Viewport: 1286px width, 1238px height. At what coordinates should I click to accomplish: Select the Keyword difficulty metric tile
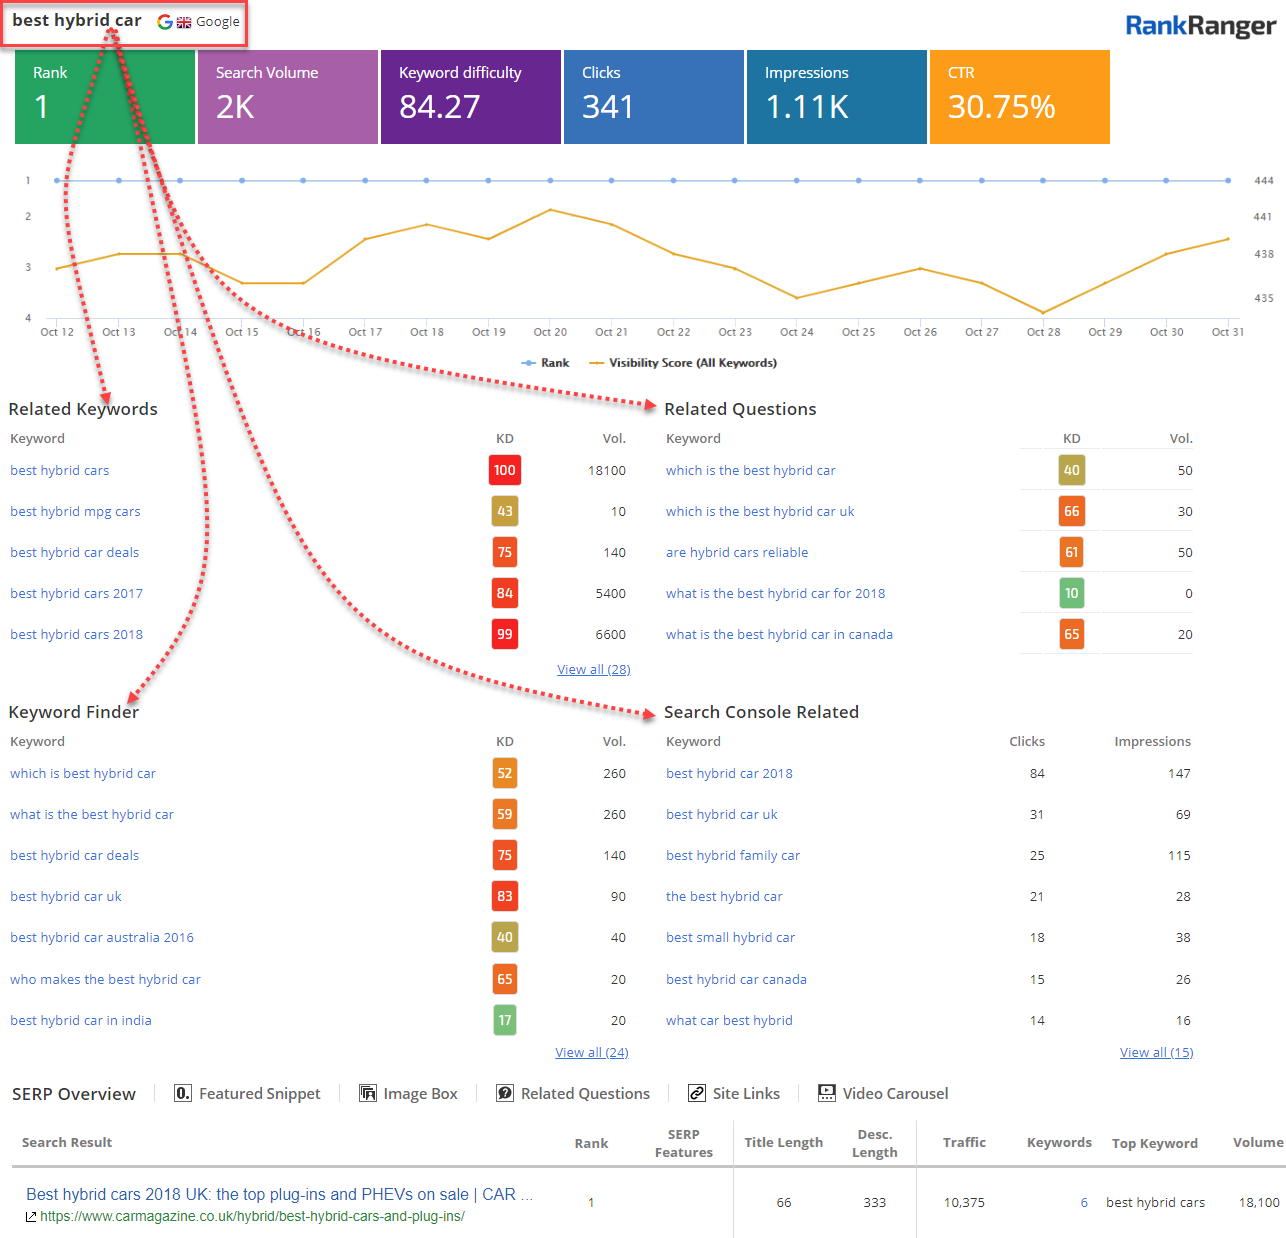pyautogui.click(x=470, y=97)
